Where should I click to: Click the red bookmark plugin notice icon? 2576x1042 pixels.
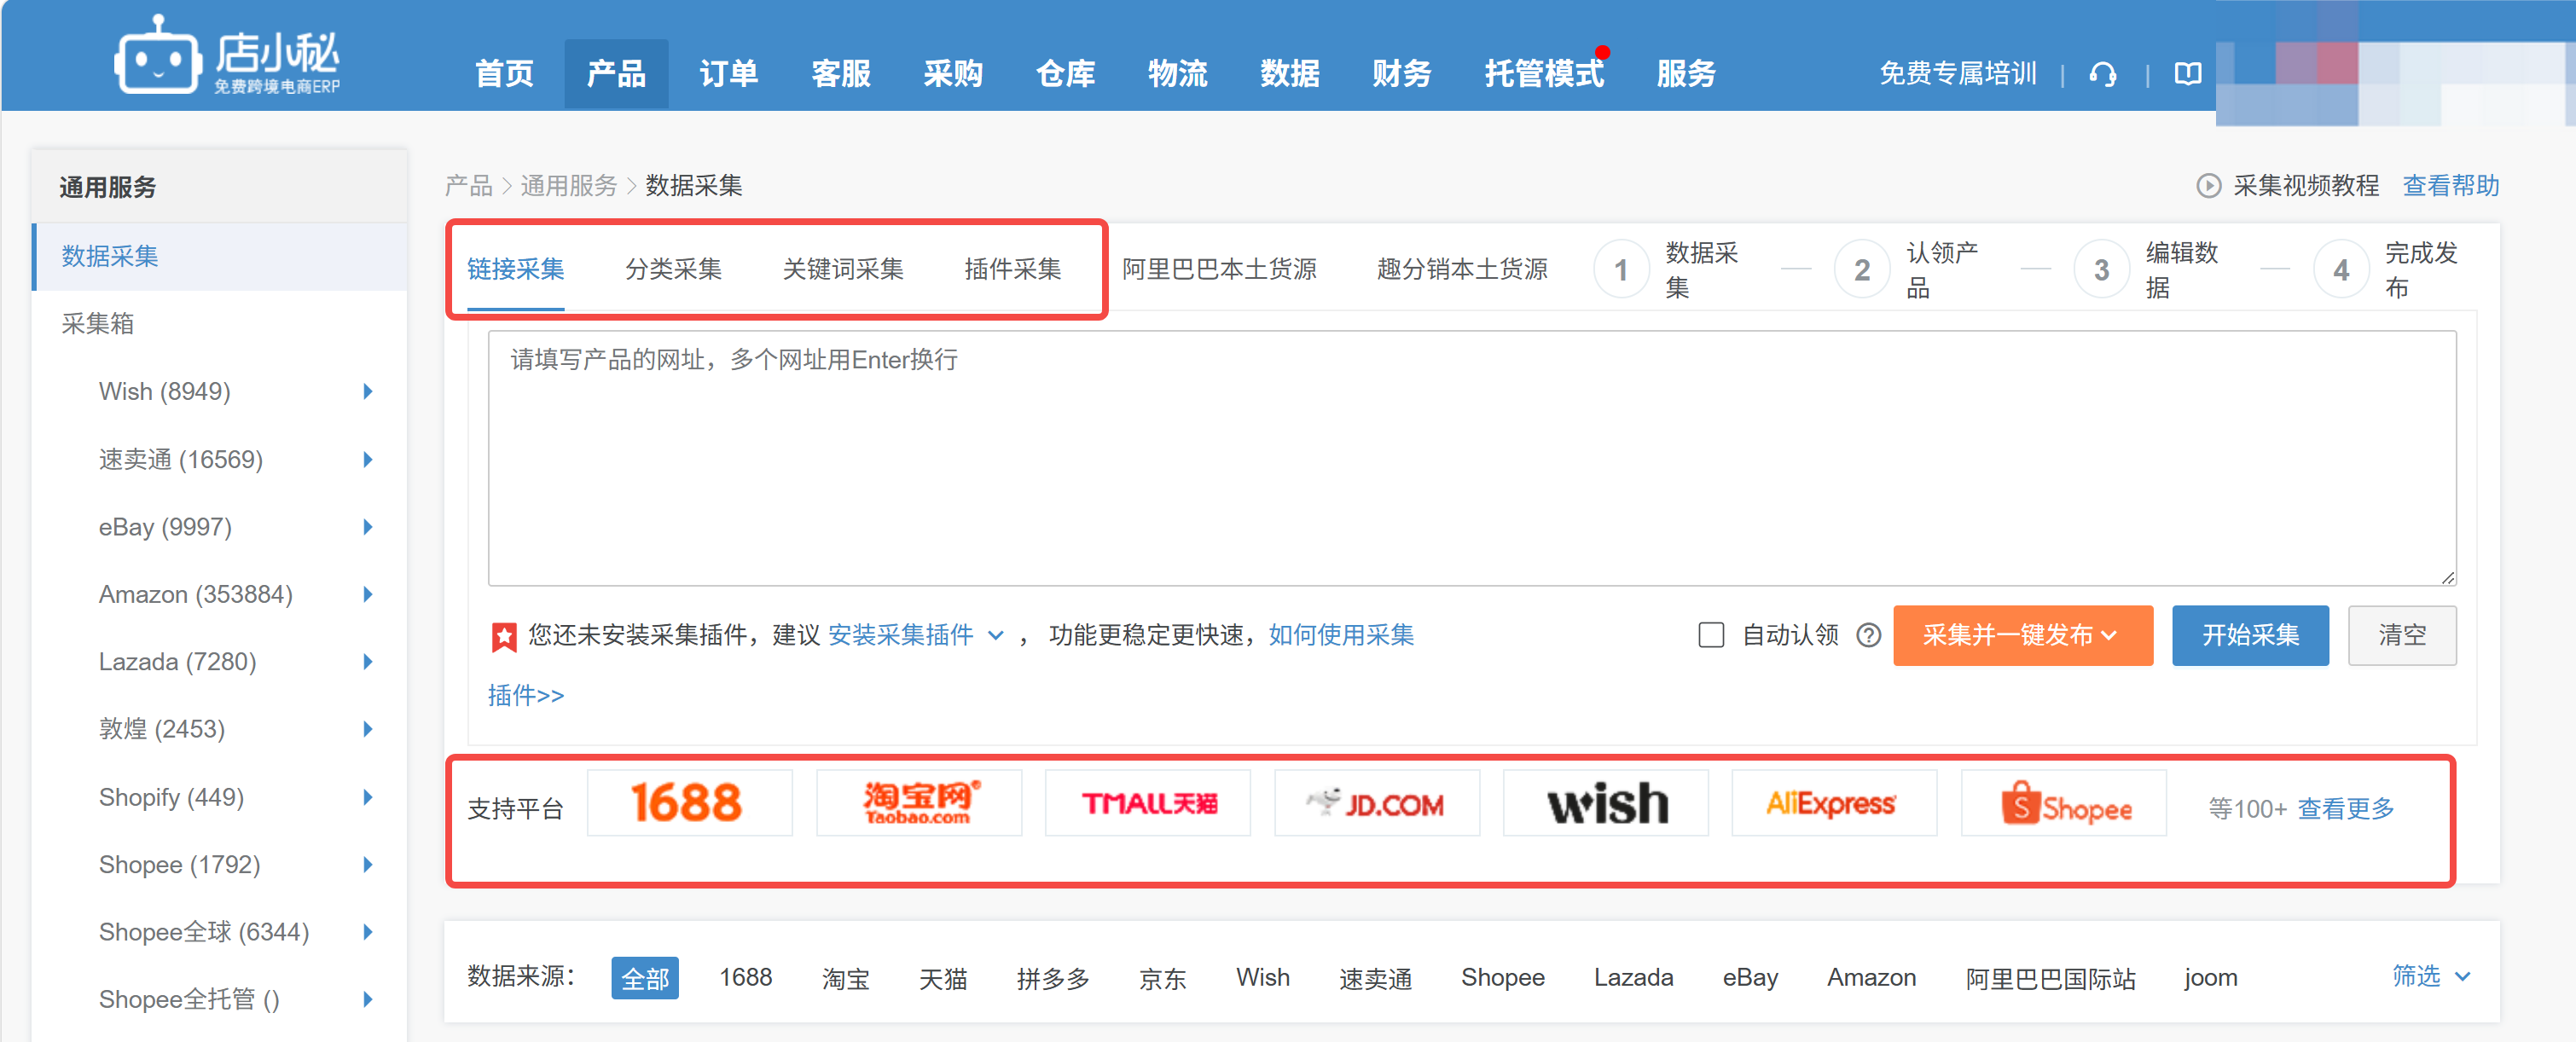tap(504, 636)
